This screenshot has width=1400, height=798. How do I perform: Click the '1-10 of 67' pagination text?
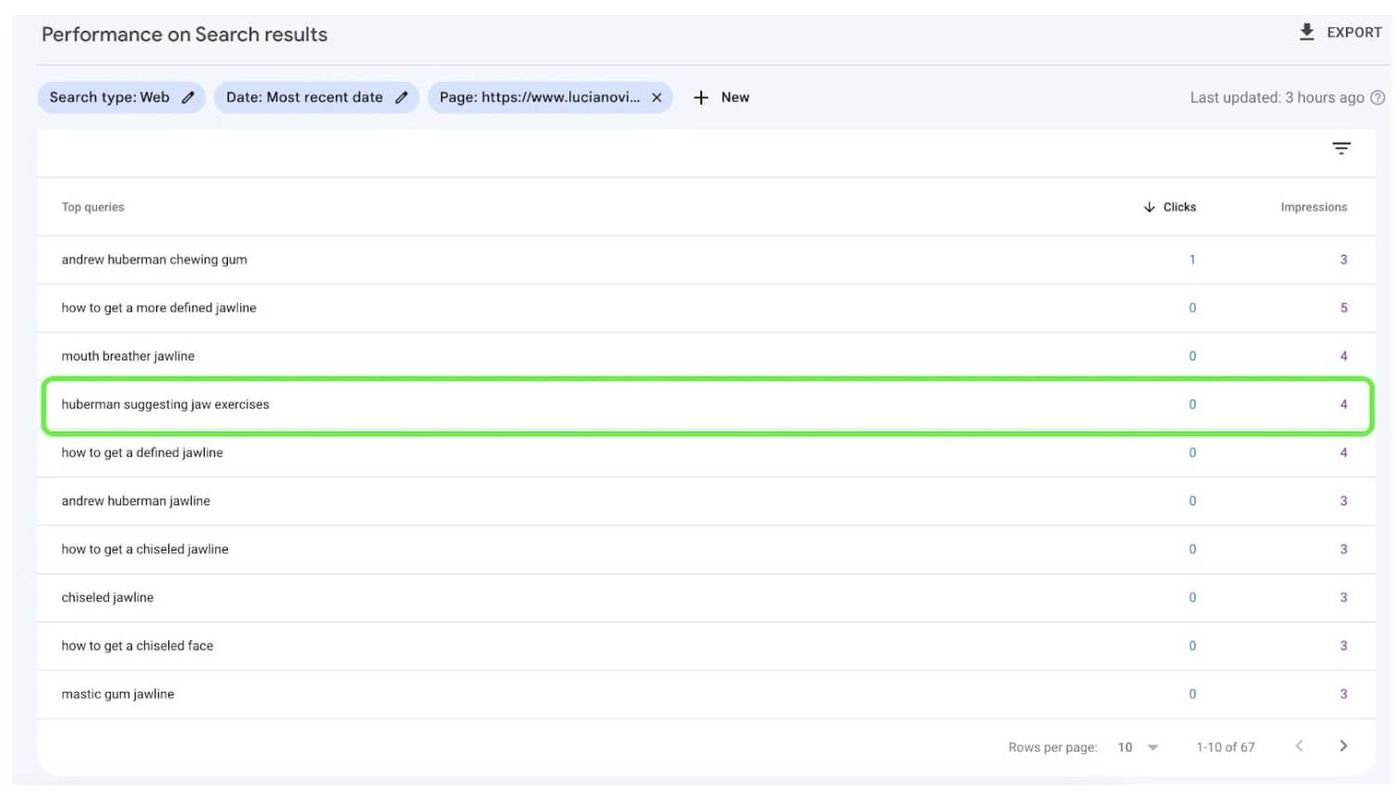click(1225, 747)
